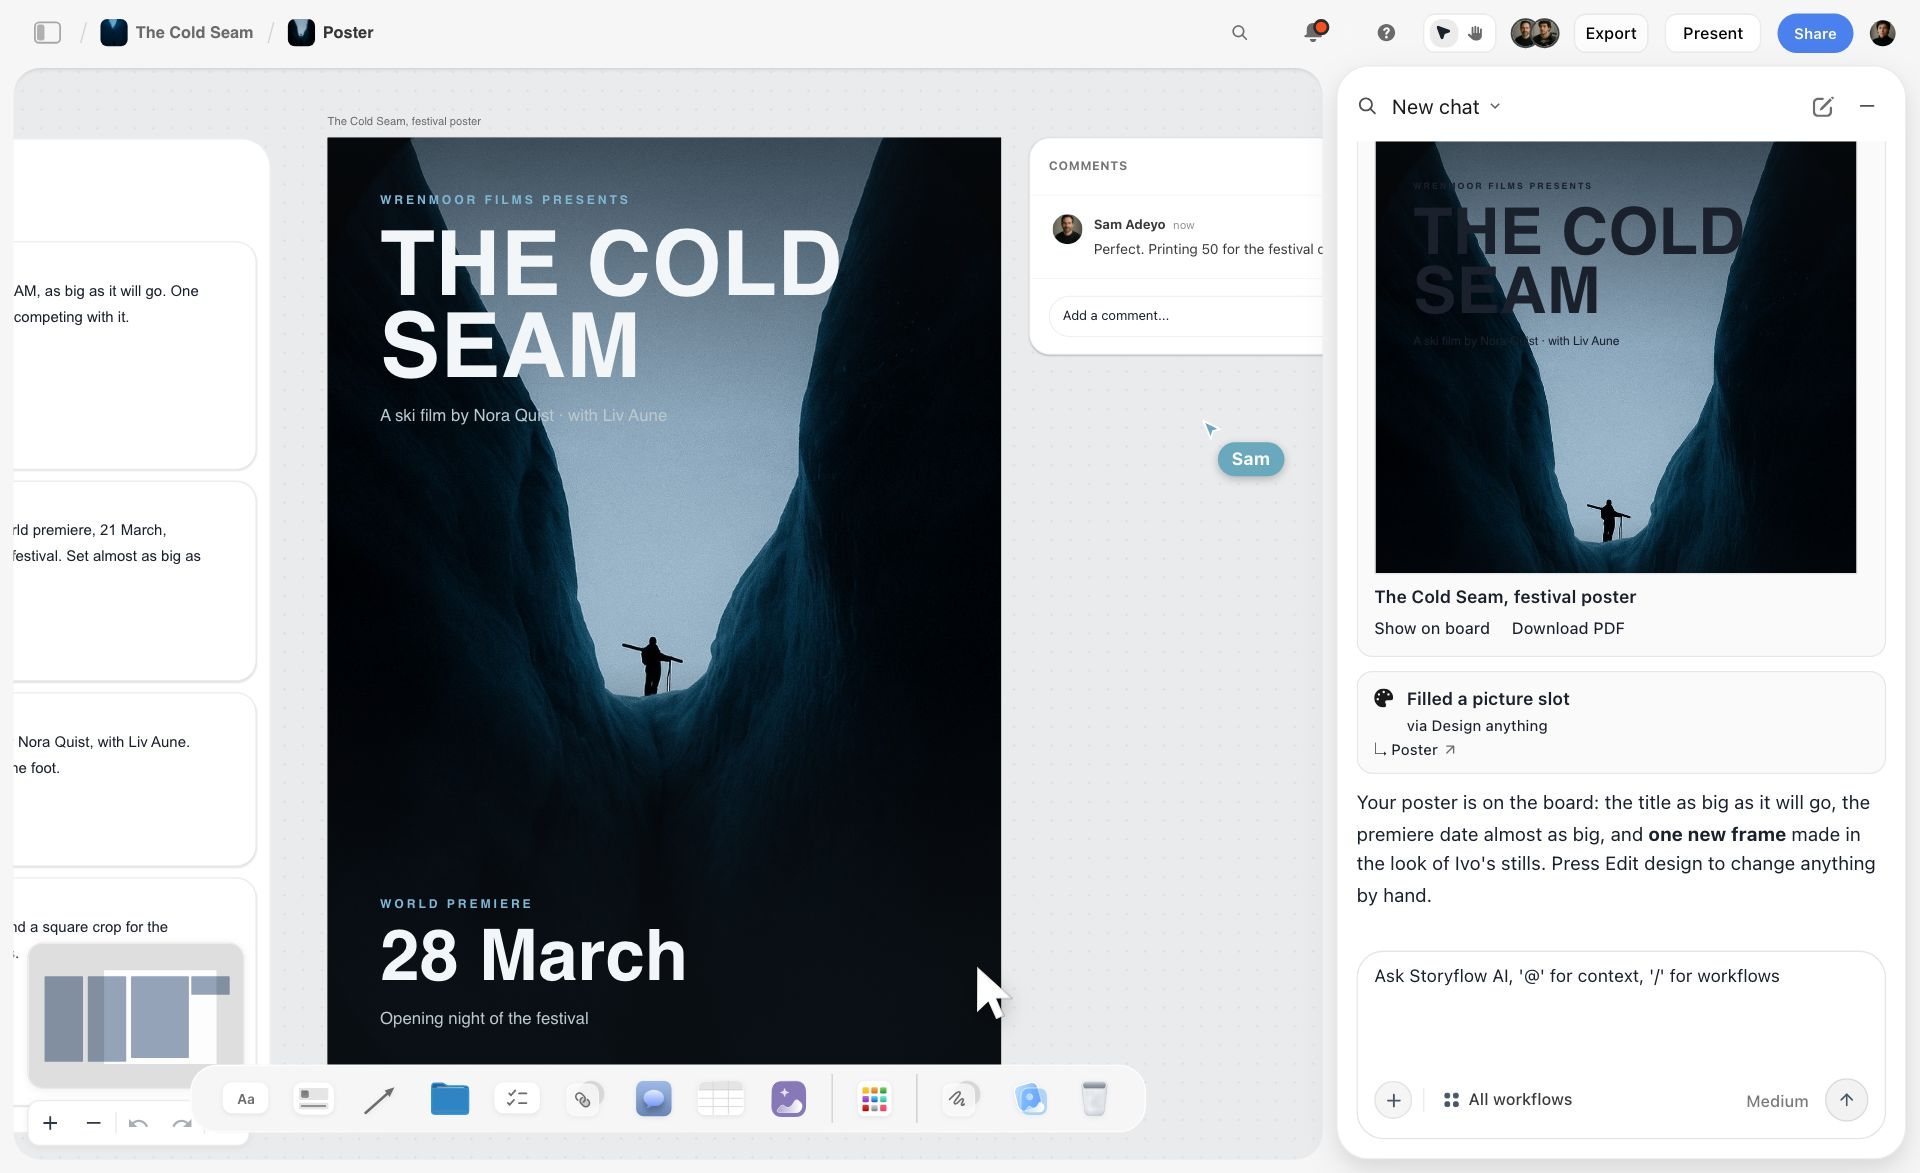Change the Medium effort setting

pos(1777,1101)
